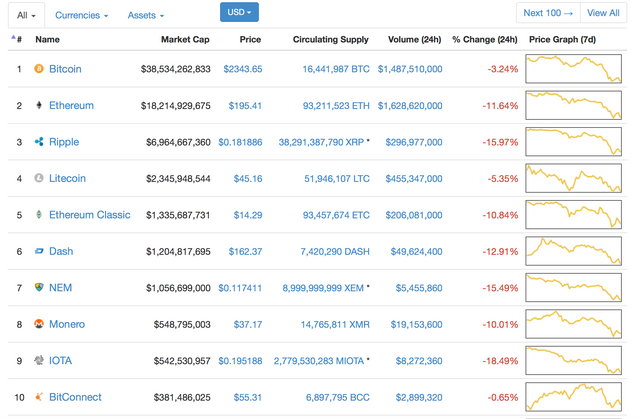Click Ripple change -15.97%
This screenshot has width=640, height=419.
coord(500,142)
